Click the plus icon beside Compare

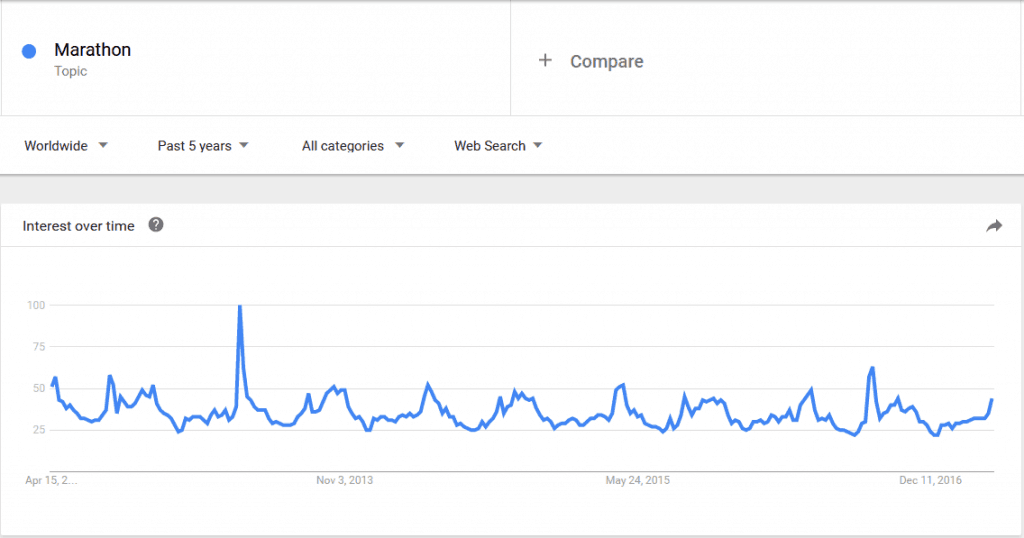coord(545,61)
